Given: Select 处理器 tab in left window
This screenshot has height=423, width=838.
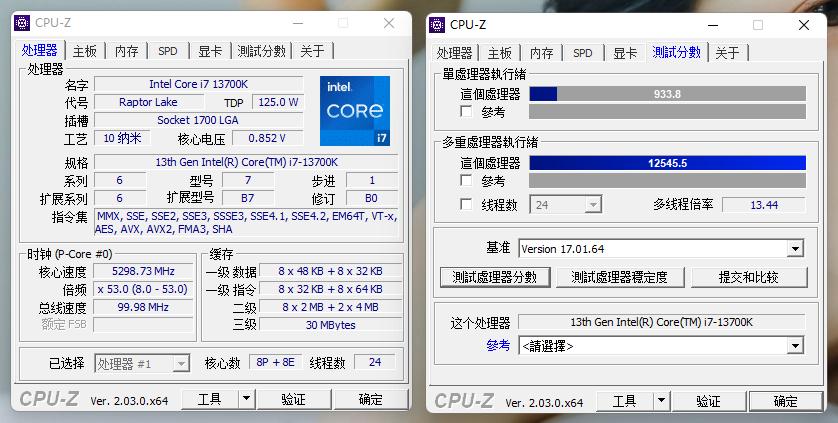Looking at the screenshot, I should point(40,50).
